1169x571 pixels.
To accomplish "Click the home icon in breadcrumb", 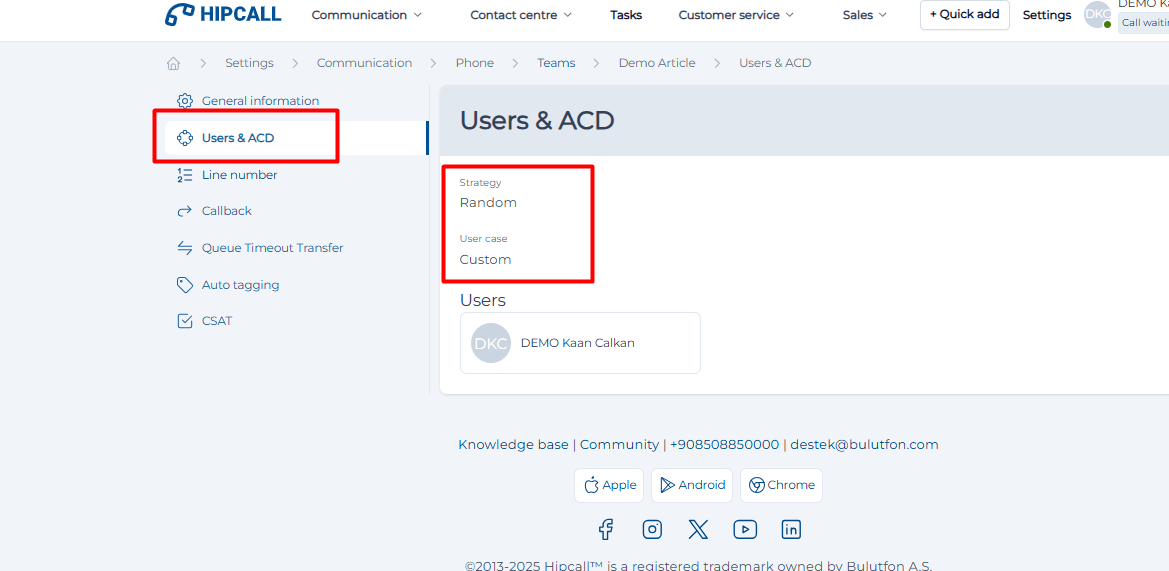I will click(x=173, y=63).
